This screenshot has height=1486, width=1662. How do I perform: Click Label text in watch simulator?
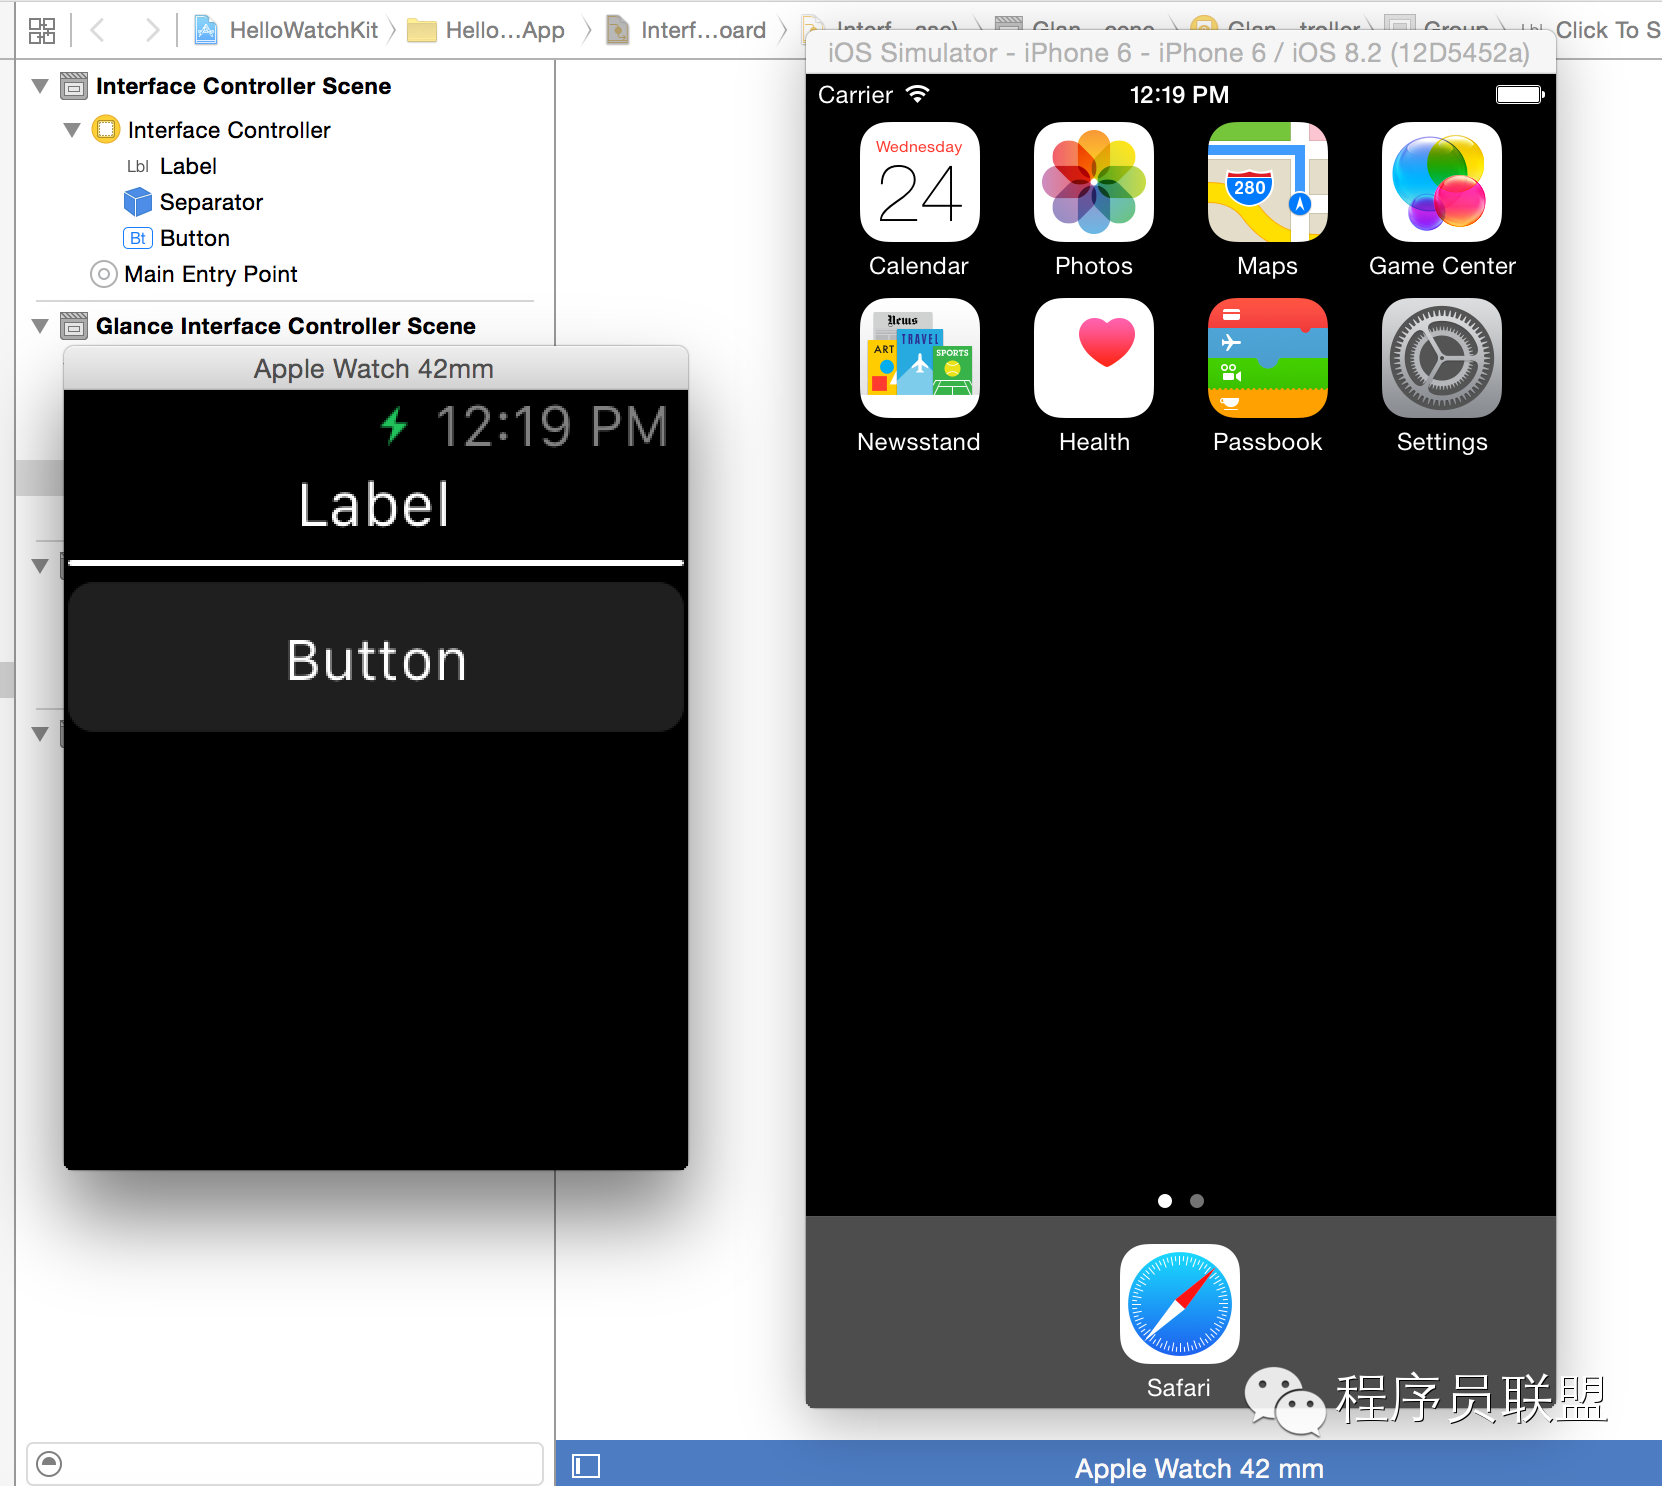[x=374, y=504]
